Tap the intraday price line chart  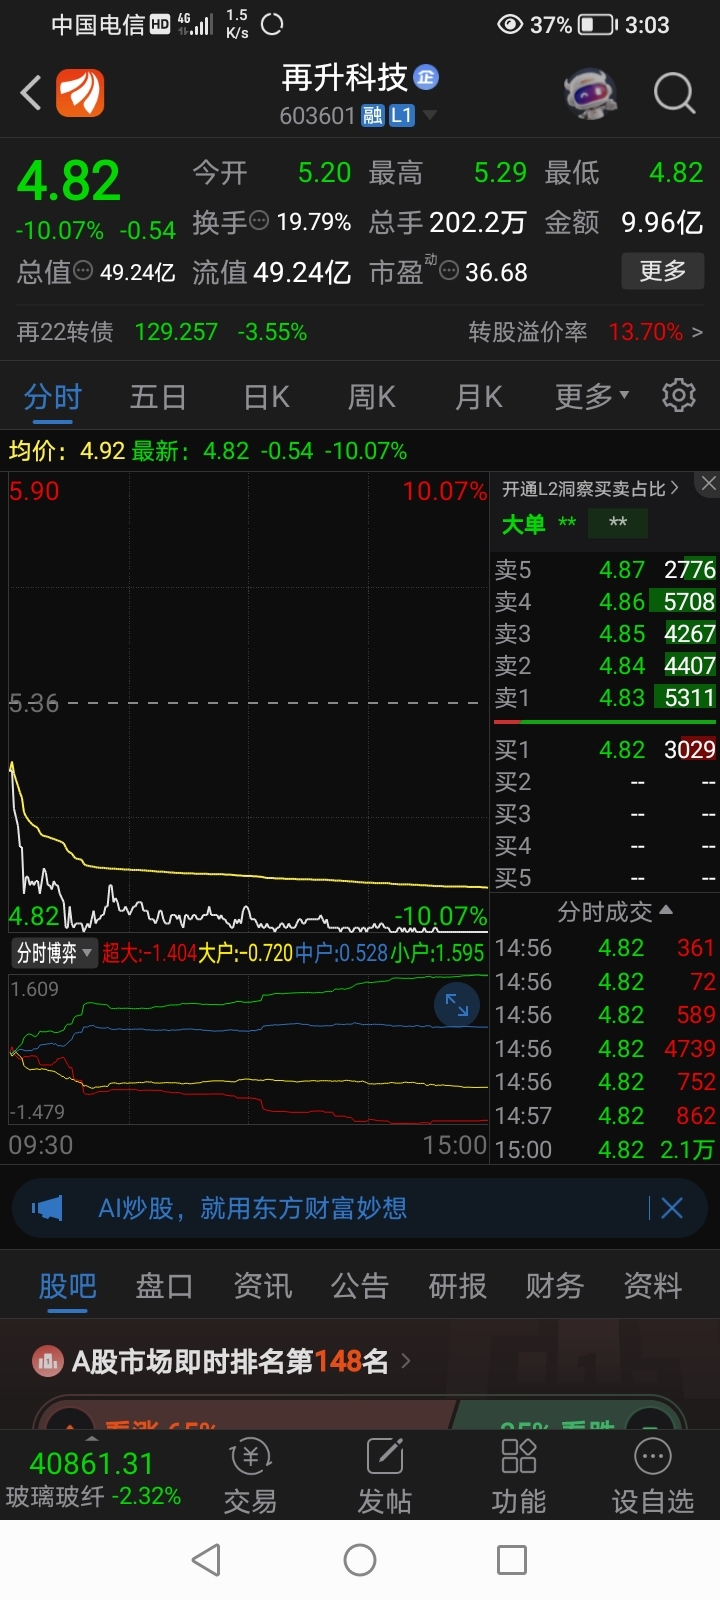click(x=248, y=703)
